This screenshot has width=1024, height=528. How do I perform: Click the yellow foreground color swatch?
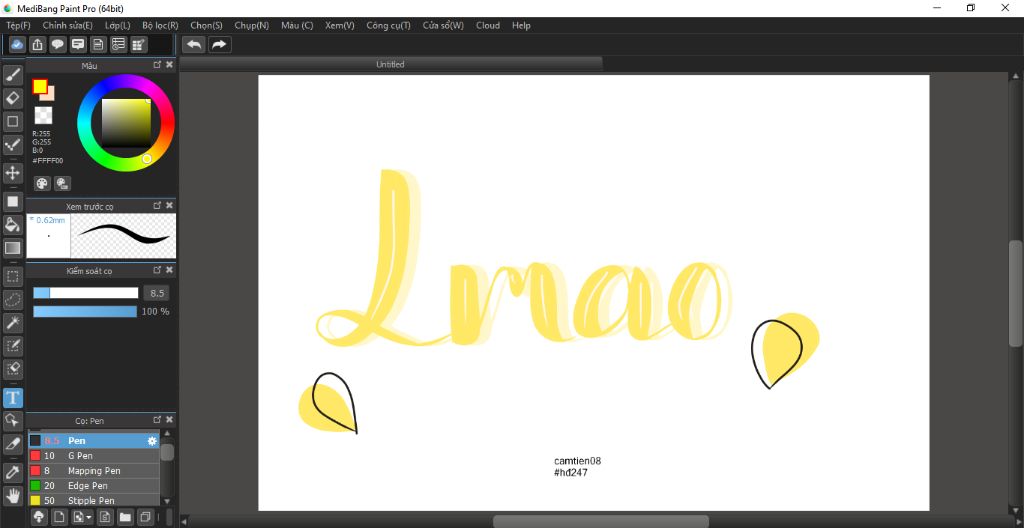pyautogui.click(x=40, y=86)
